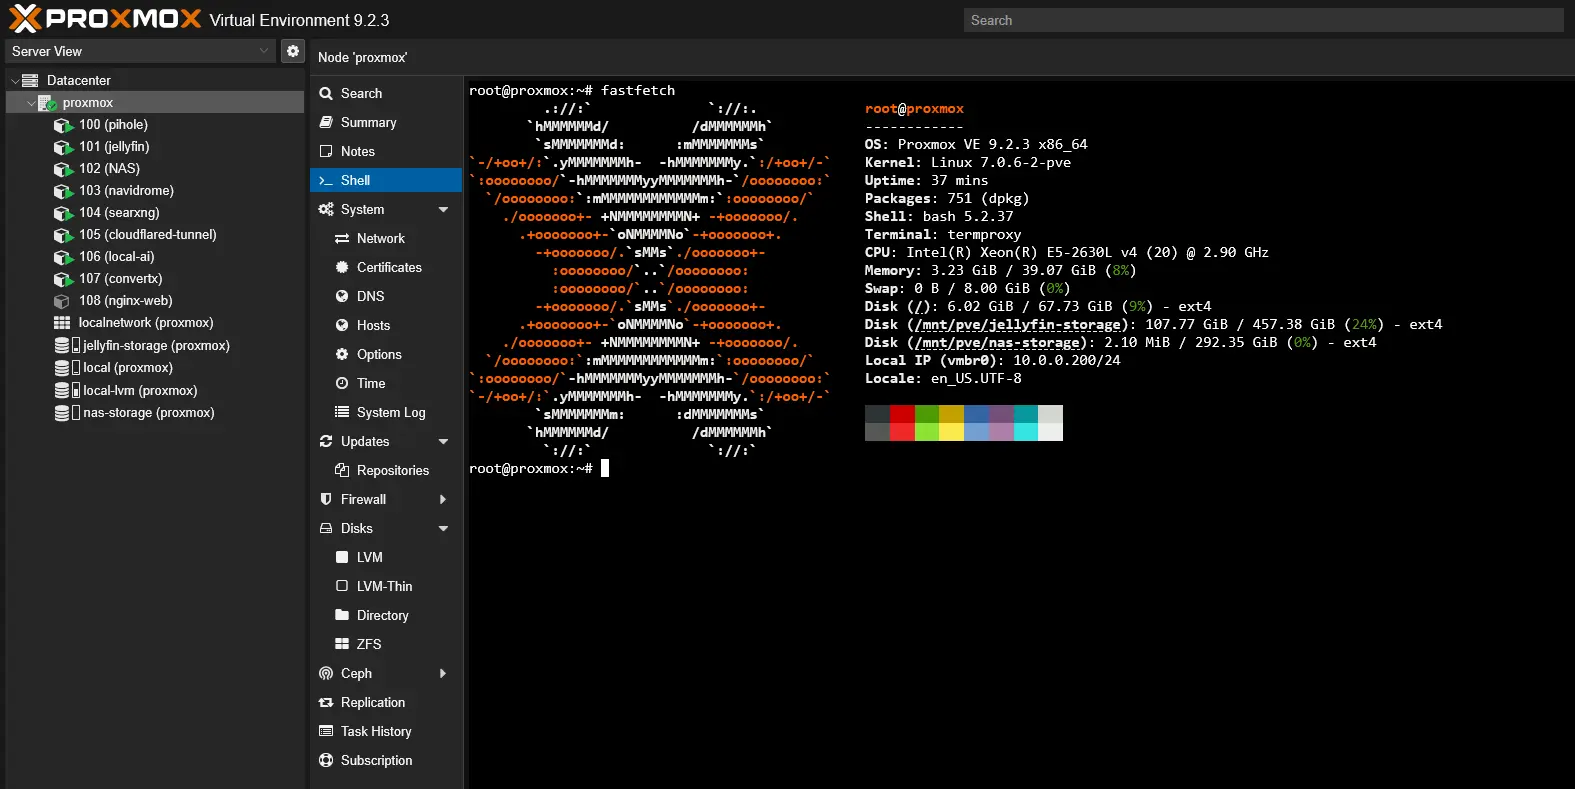Viewport: 1575px width, 789px height.
Task: Click the Notes sticky-note icon
Action: pos(326,151)
